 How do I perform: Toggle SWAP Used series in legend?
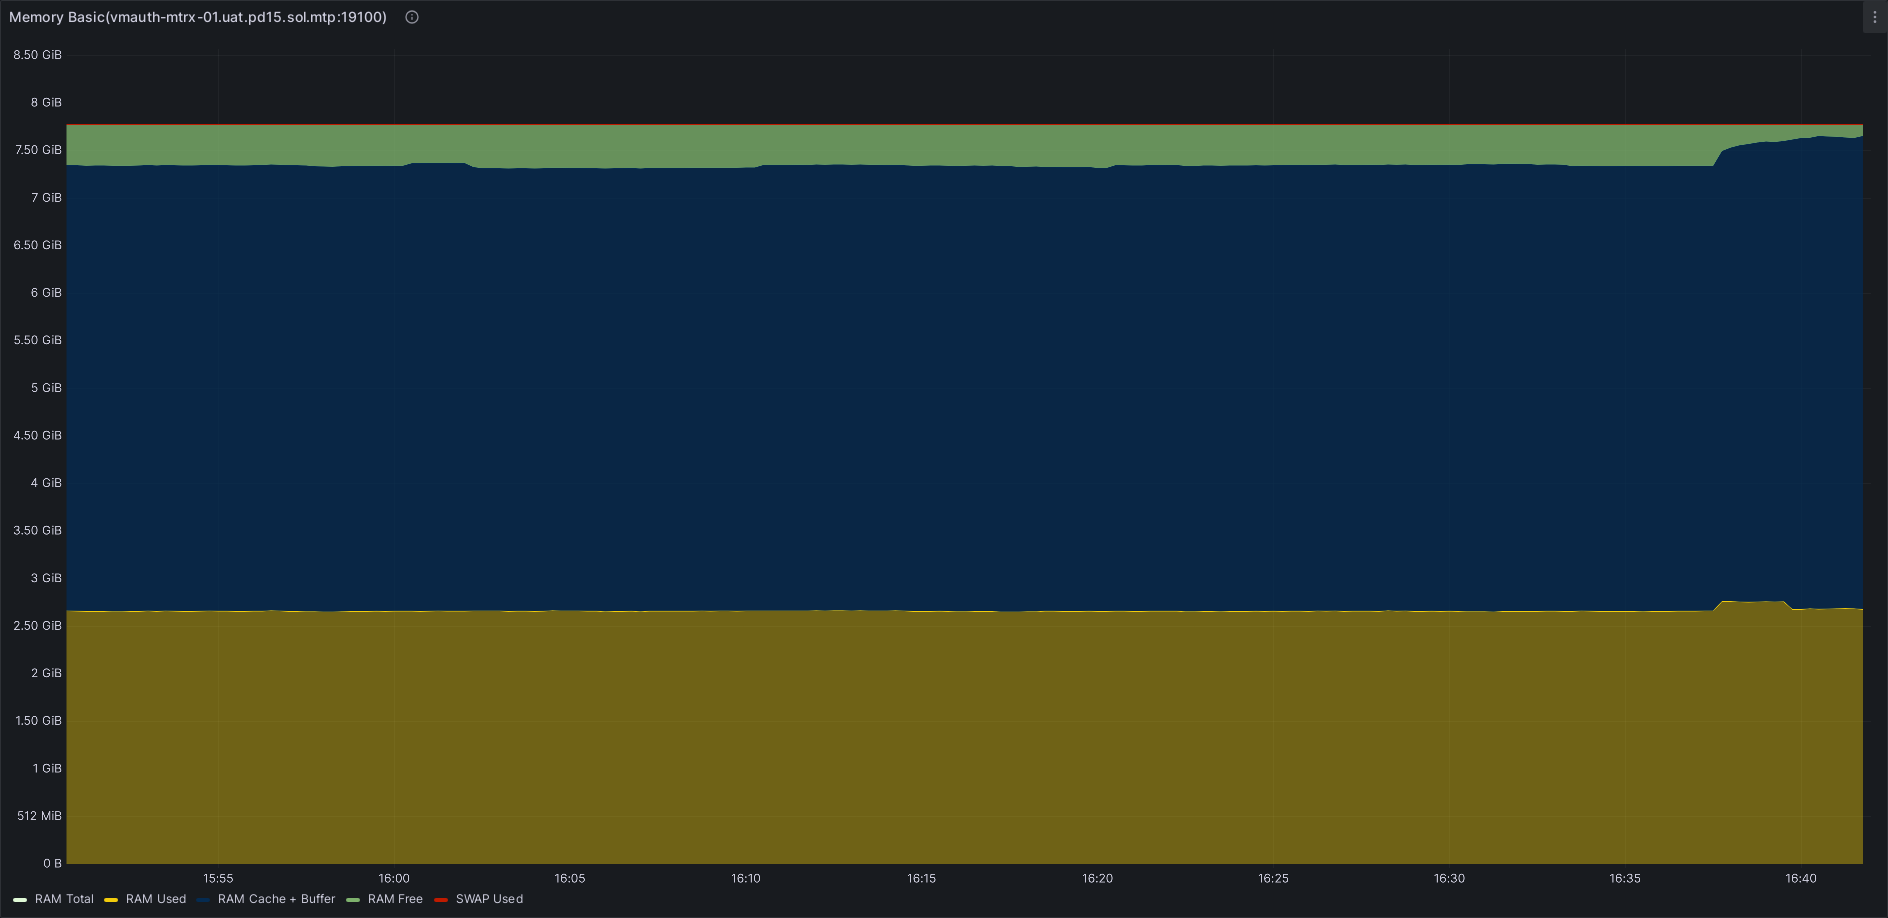pos(489,899)
